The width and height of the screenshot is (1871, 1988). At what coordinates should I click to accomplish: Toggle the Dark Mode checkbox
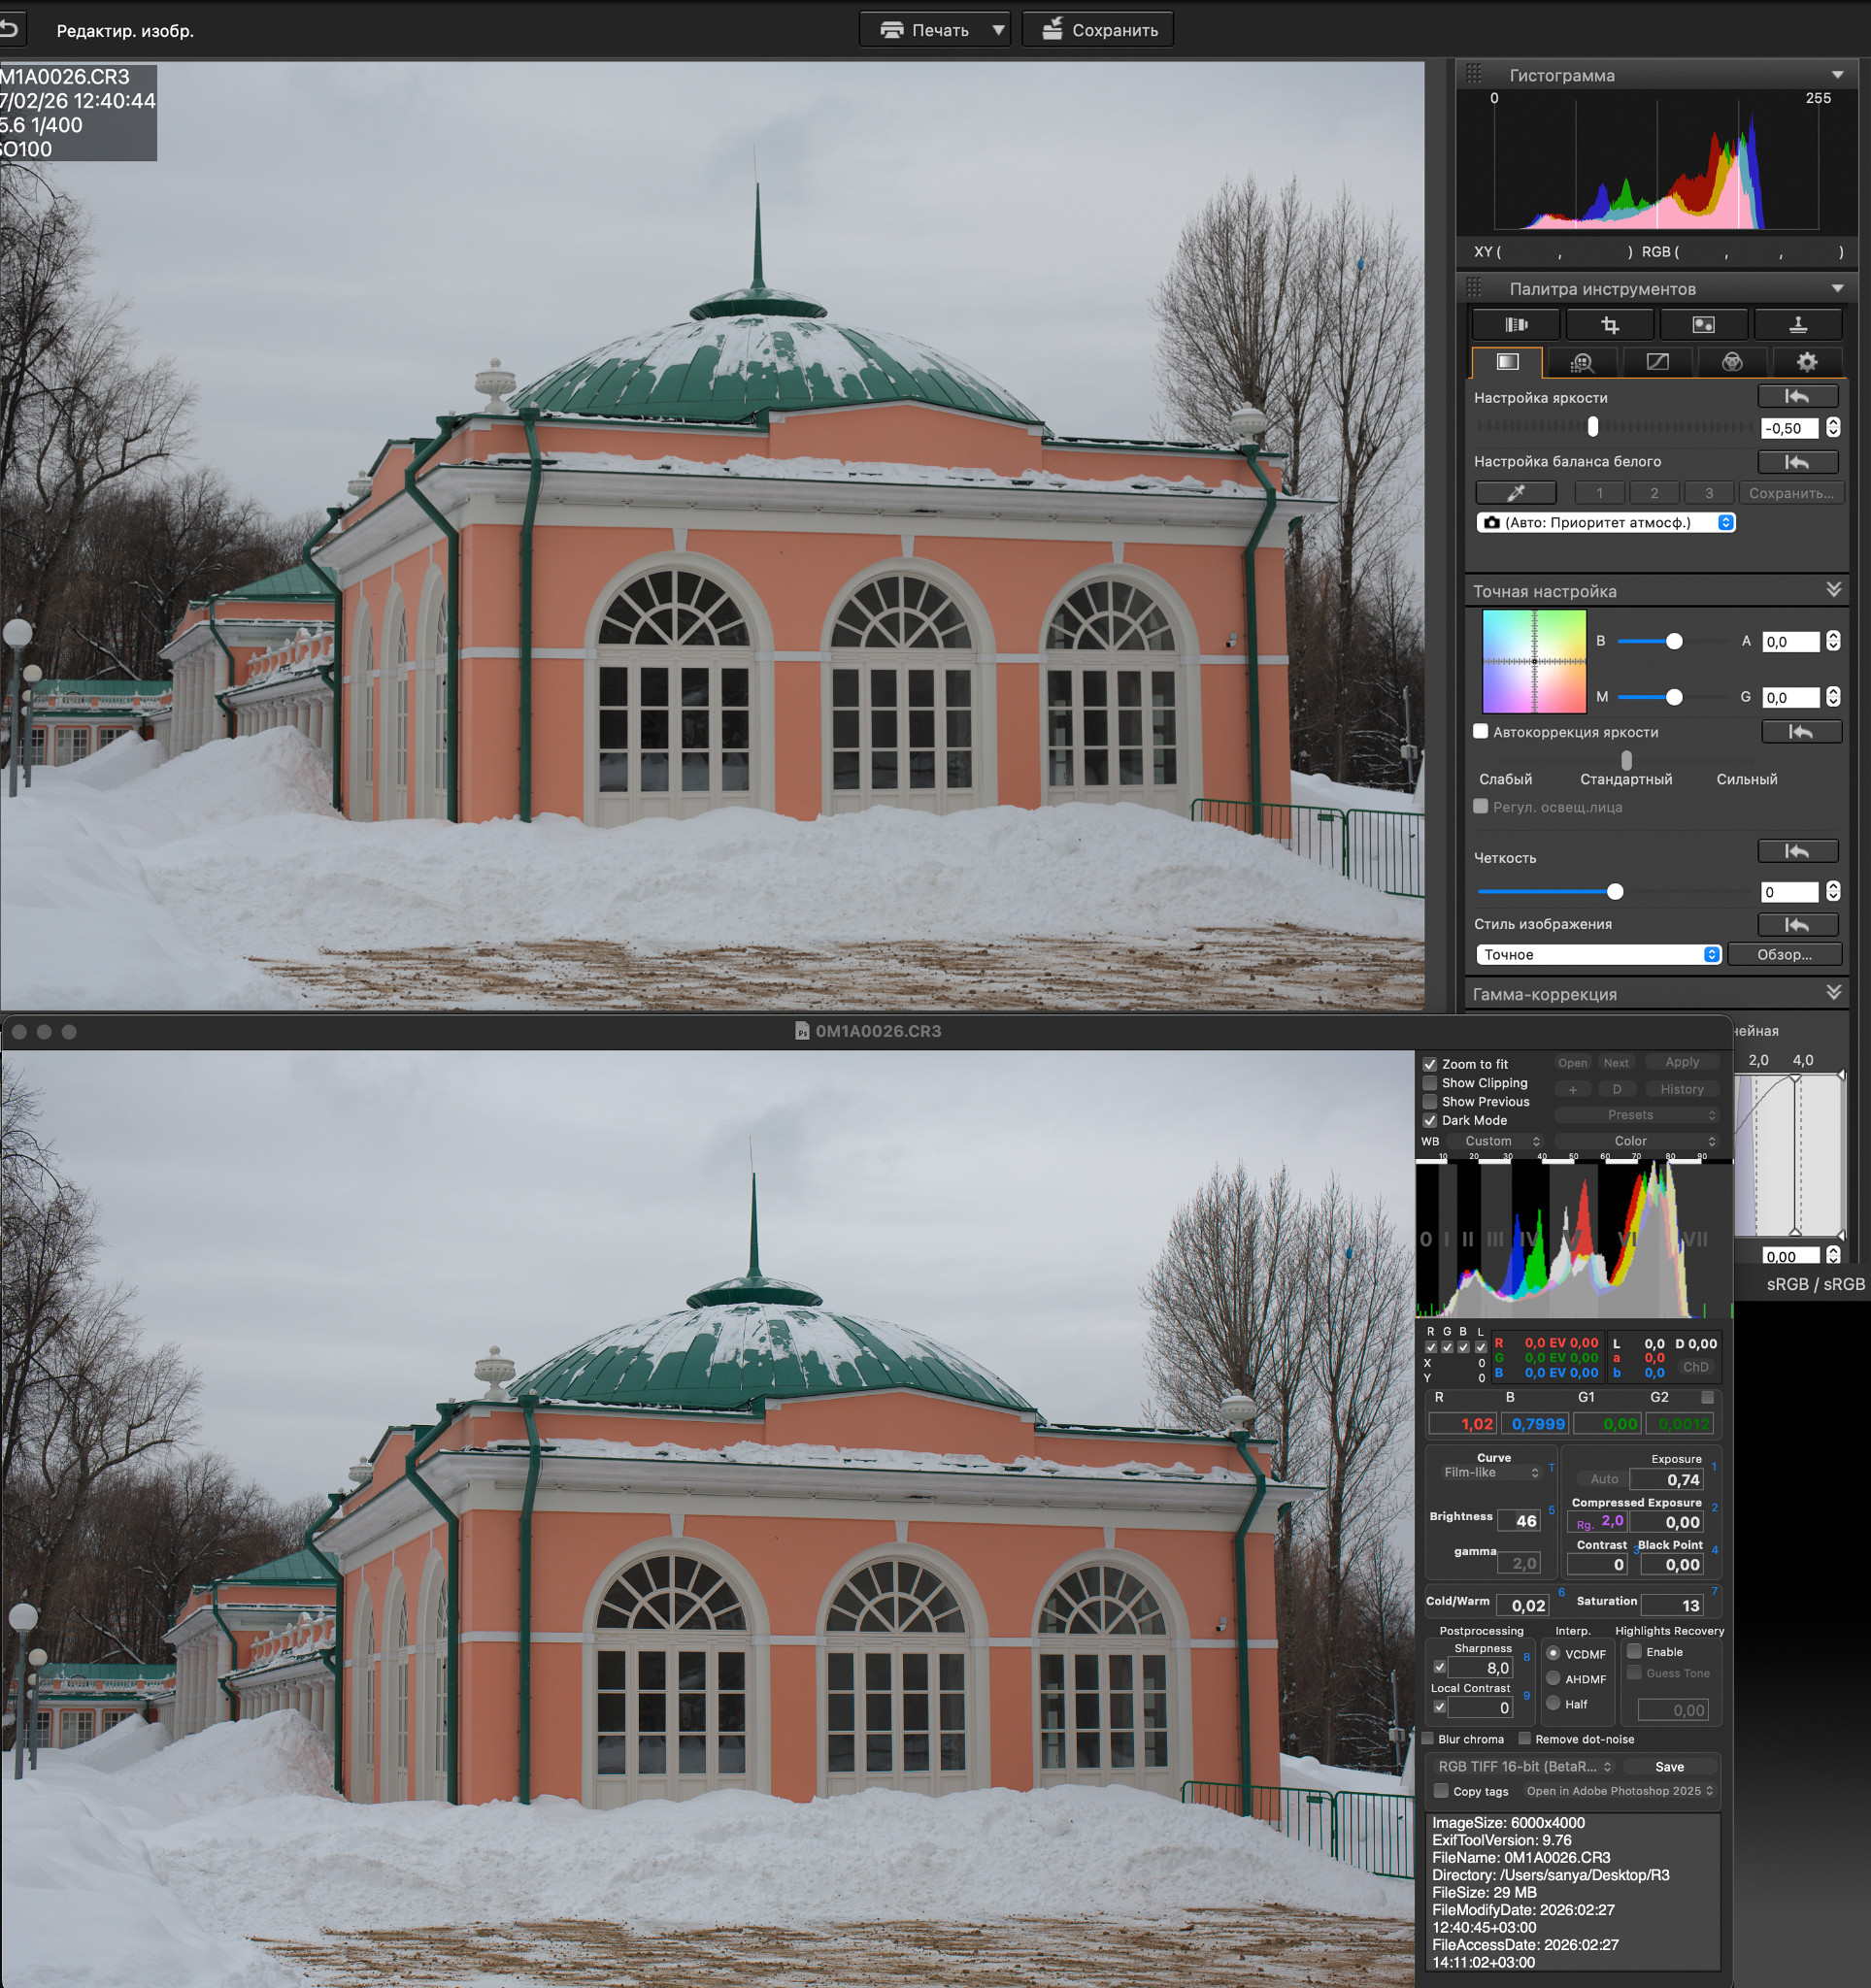(1430, 1121)
